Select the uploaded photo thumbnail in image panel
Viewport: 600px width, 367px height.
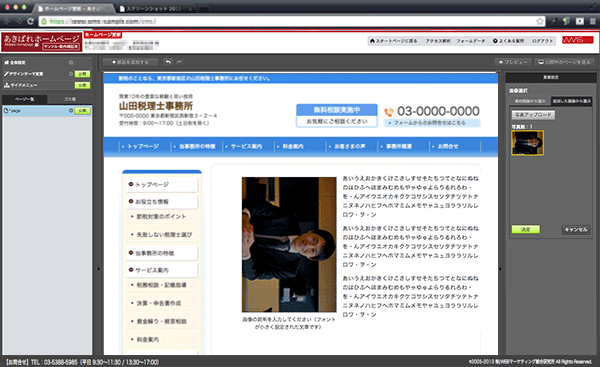point(527,143)
